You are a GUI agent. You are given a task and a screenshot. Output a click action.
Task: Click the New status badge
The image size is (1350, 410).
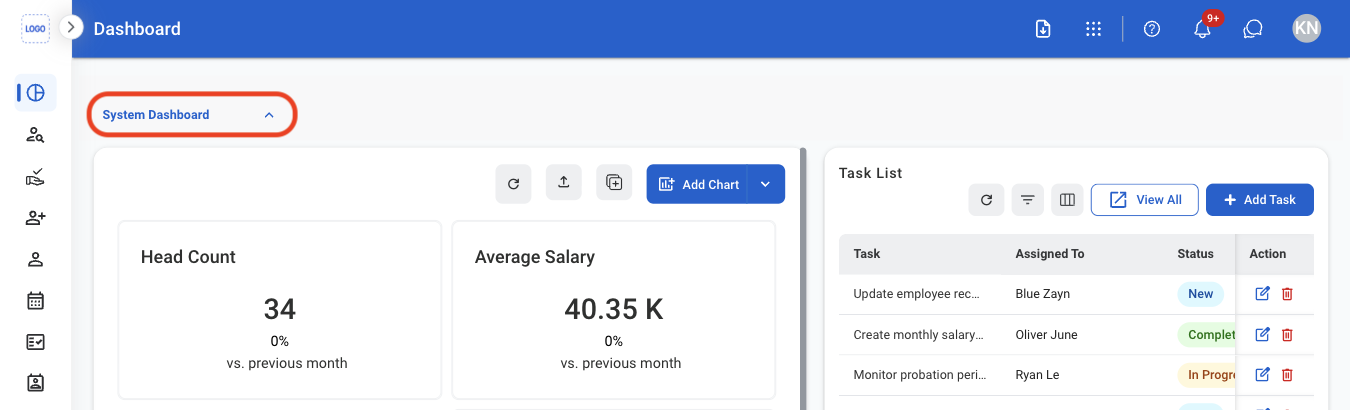1200,294
